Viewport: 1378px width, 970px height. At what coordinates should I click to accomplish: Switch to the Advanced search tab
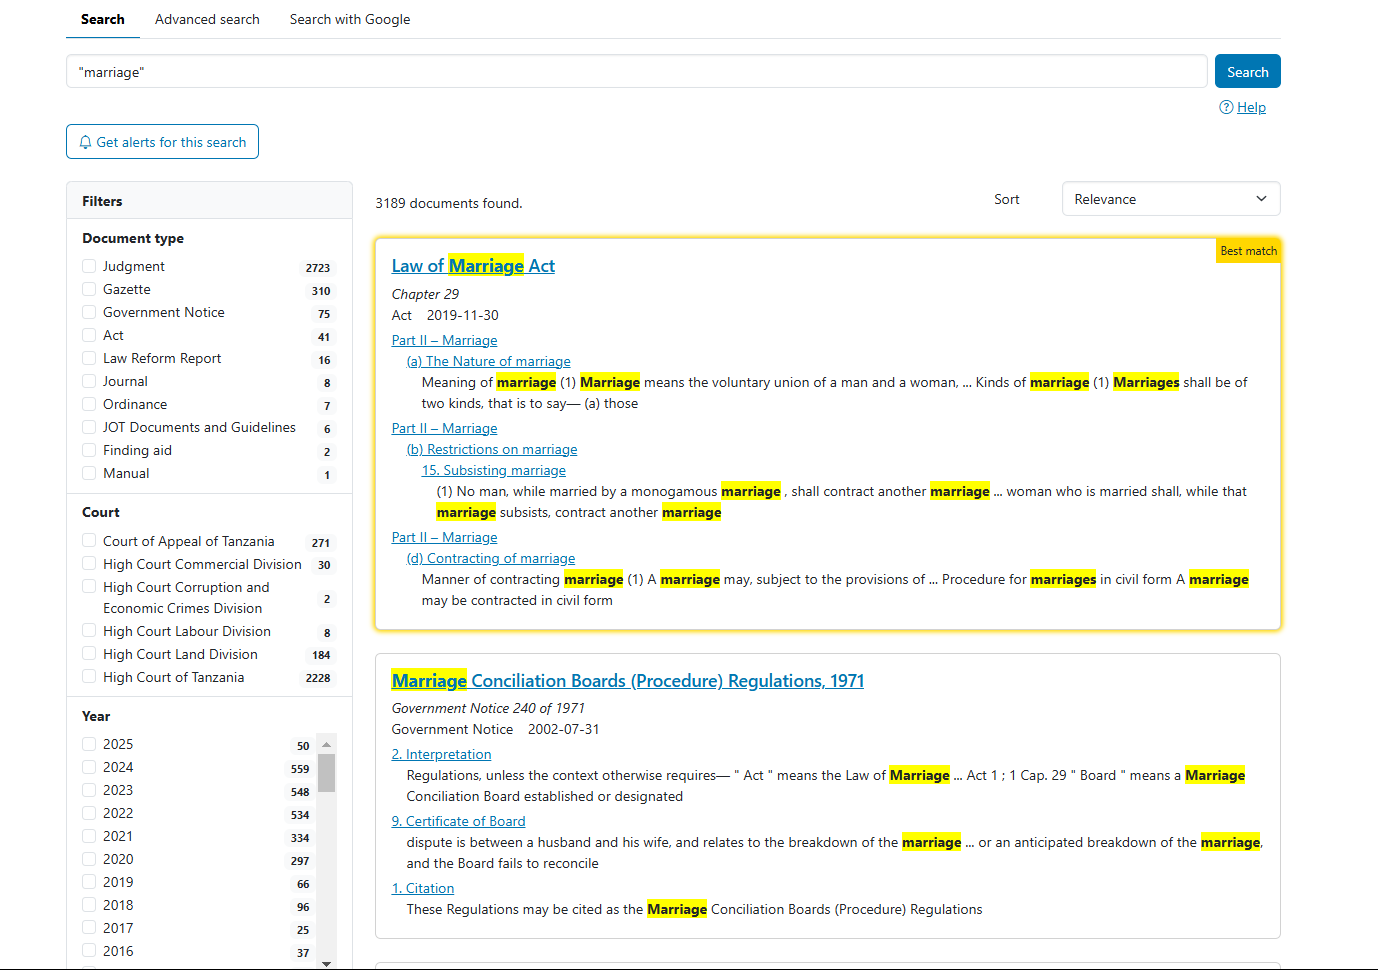click(207, 19)
